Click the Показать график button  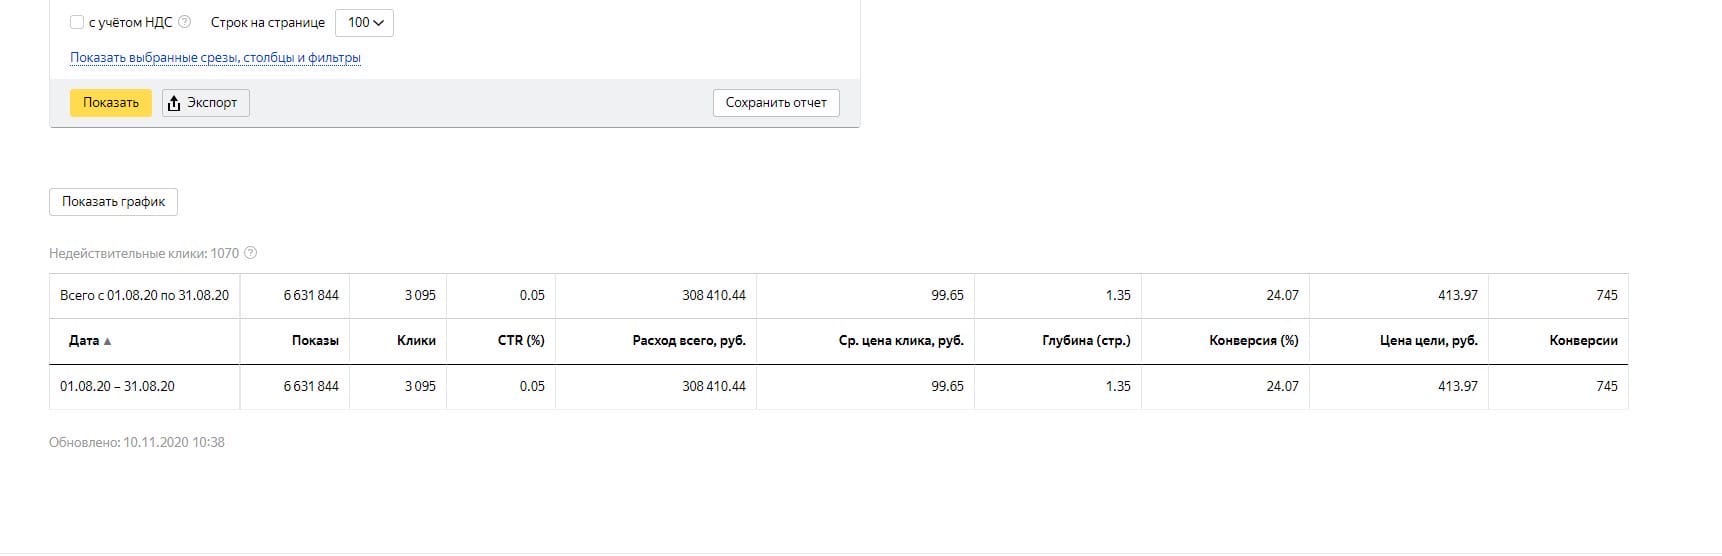(x=113, y=202)
